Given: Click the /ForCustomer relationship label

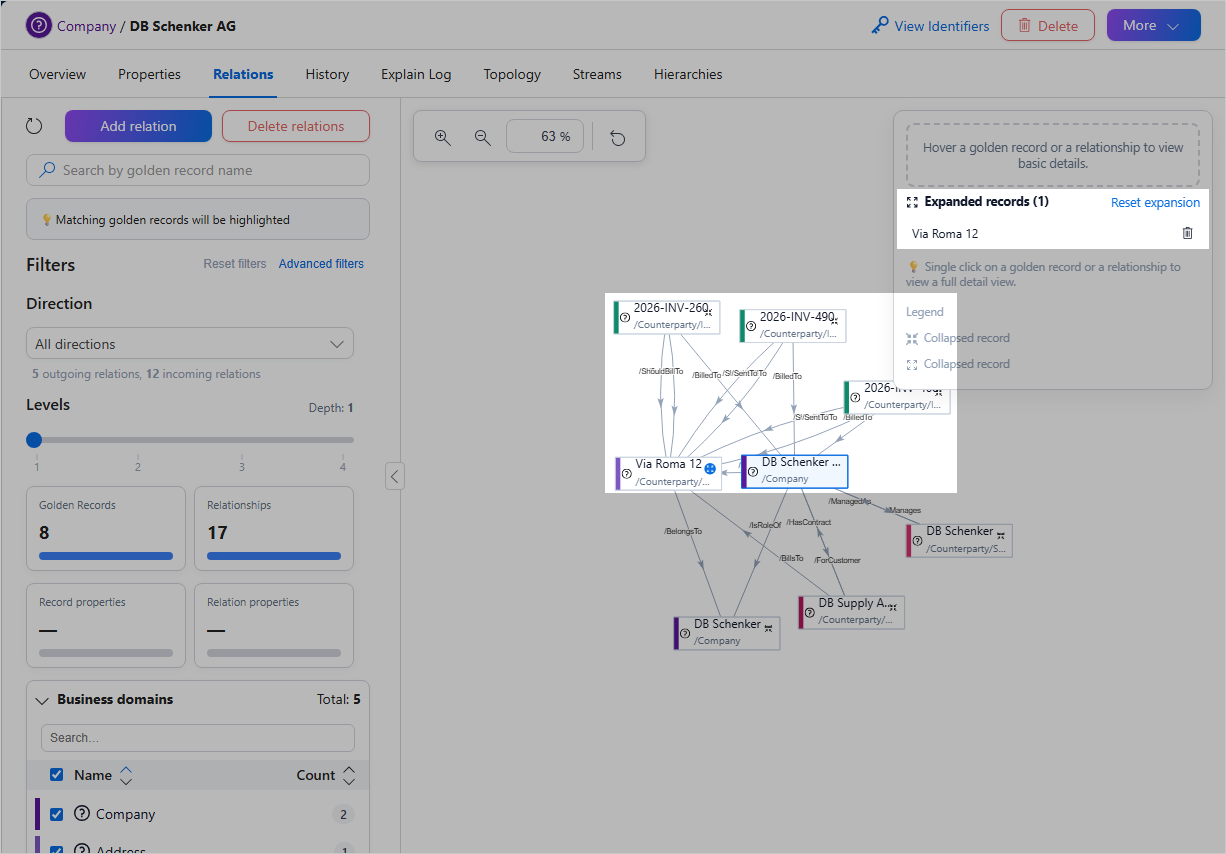Looking at the screenshot, I should click(837, 560).
